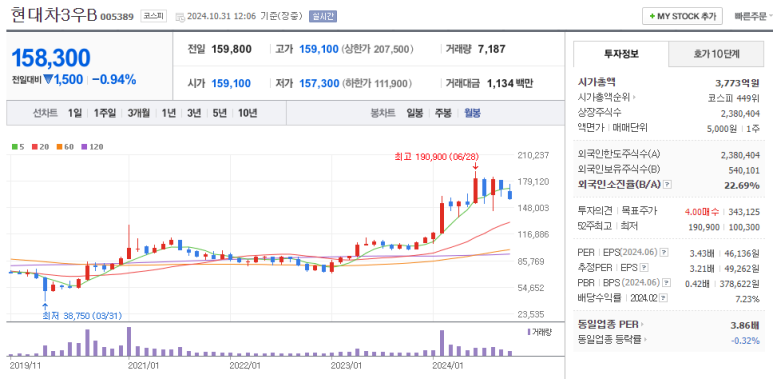The height and width of the screenshot is (379, 773).
Task: Click the 최고 190,900 (06/28) marker
Action: [x=437, y=156]
